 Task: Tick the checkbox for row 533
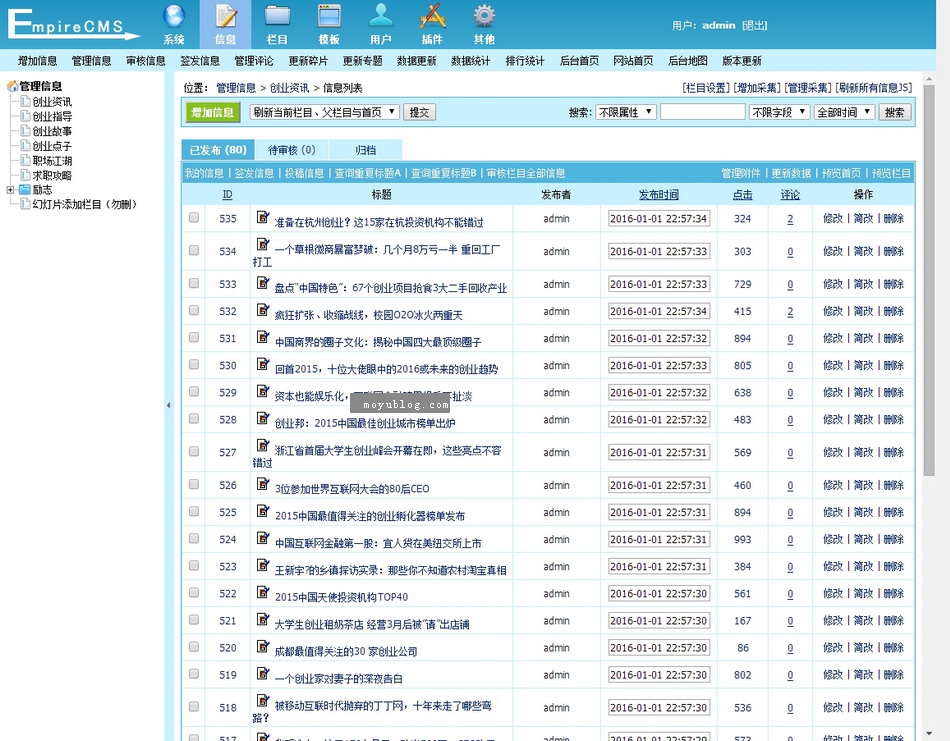coord(194,283)
